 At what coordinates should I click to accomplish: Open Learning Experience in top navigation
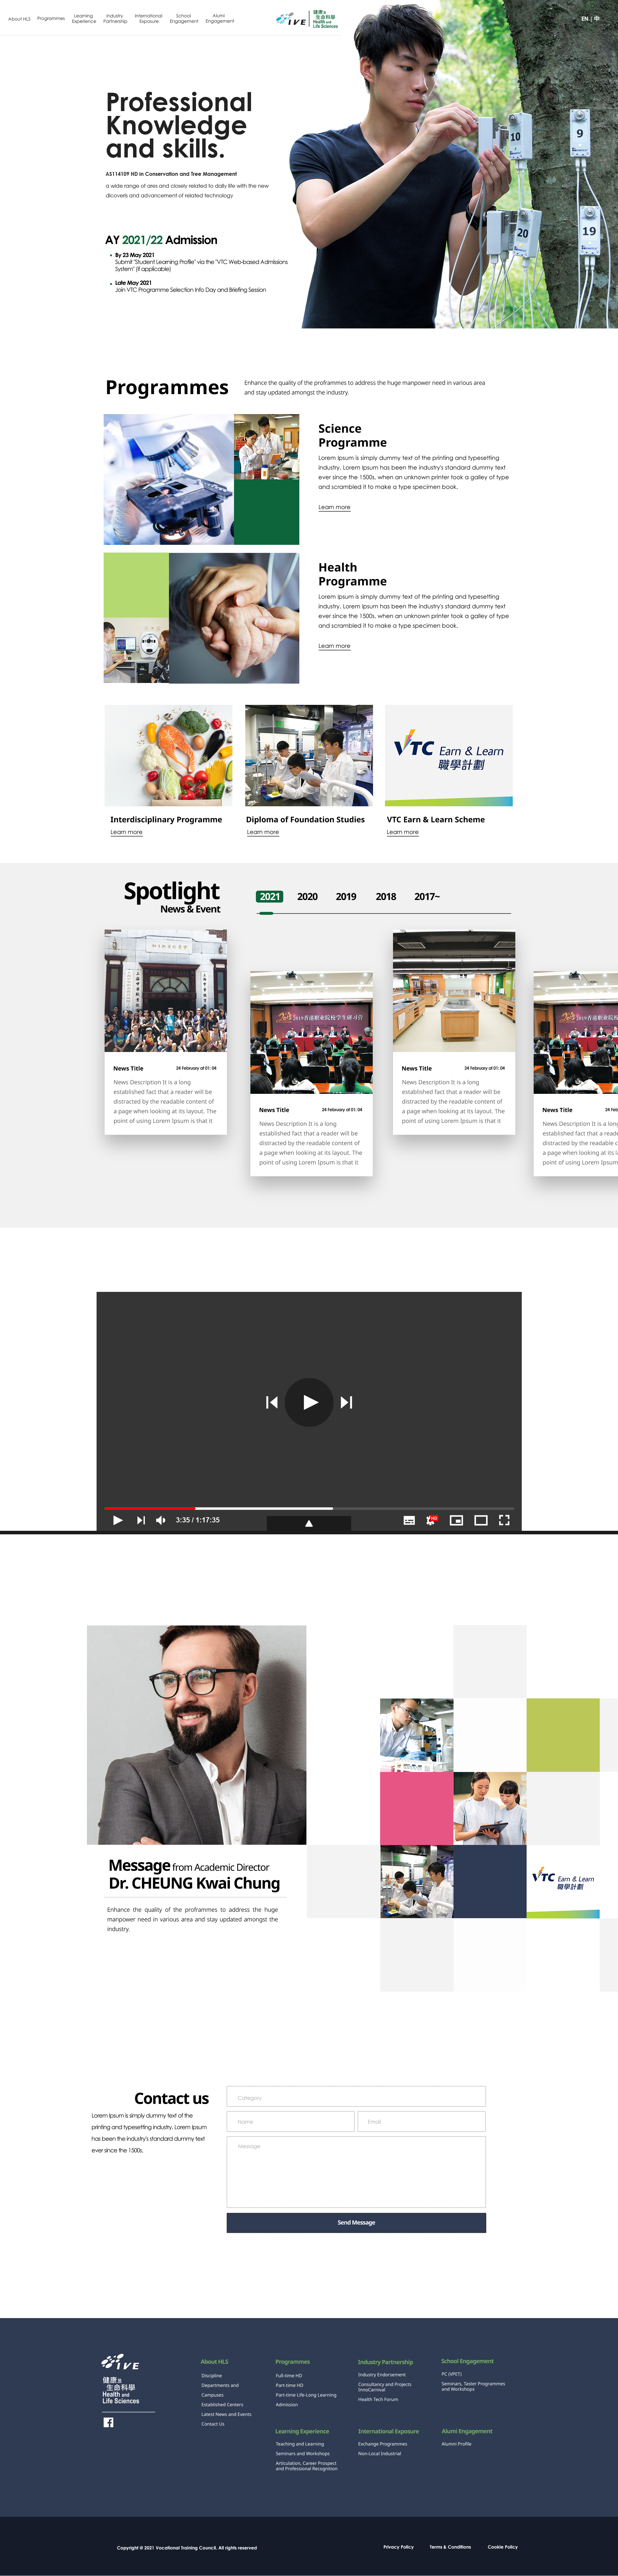(x=84, y=18)
